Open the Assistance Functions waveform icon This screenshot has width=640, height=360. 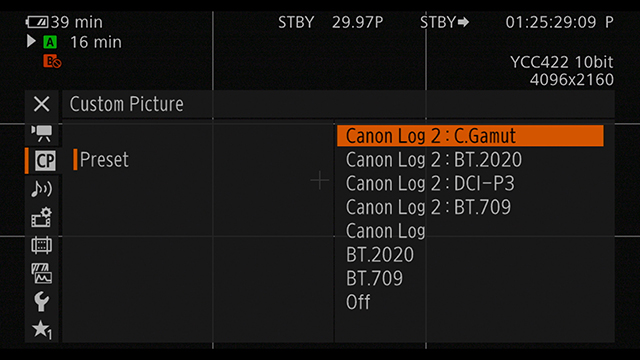coord(42,273)
